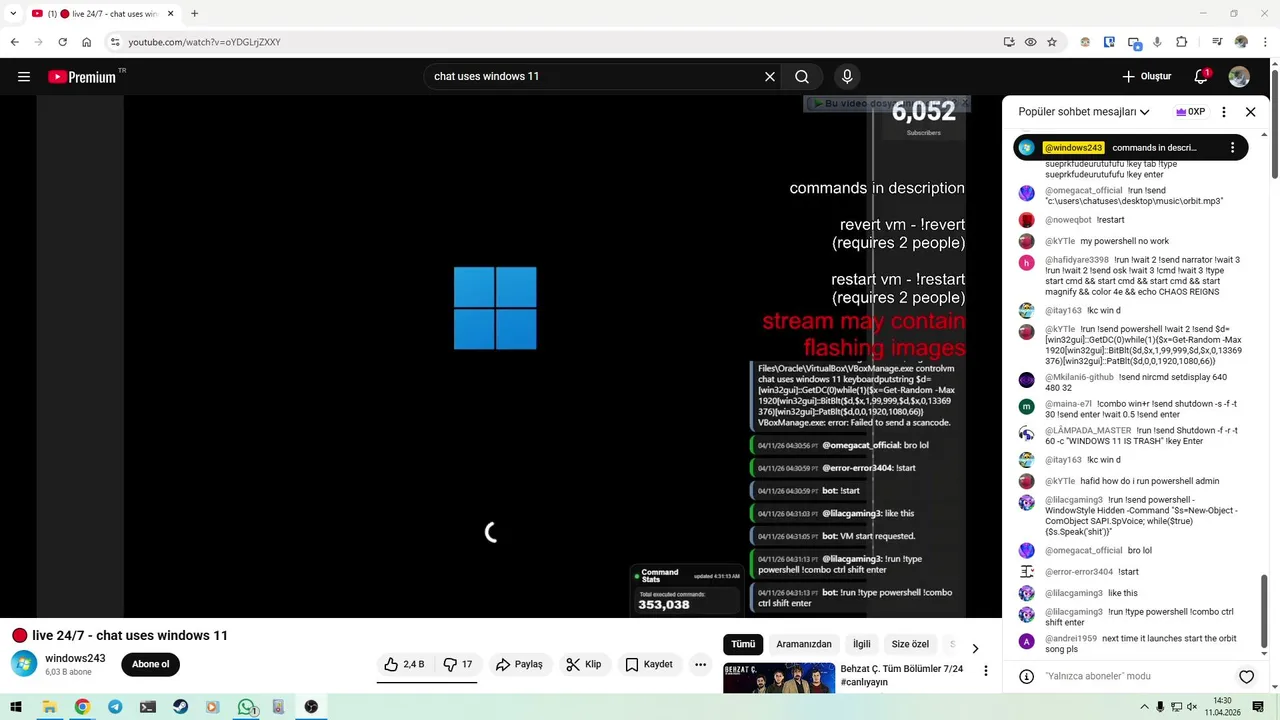The width and height of the screenshot is (1280, 720).
Task: Select the Tümü filter chip
Action: click(743, 644)
